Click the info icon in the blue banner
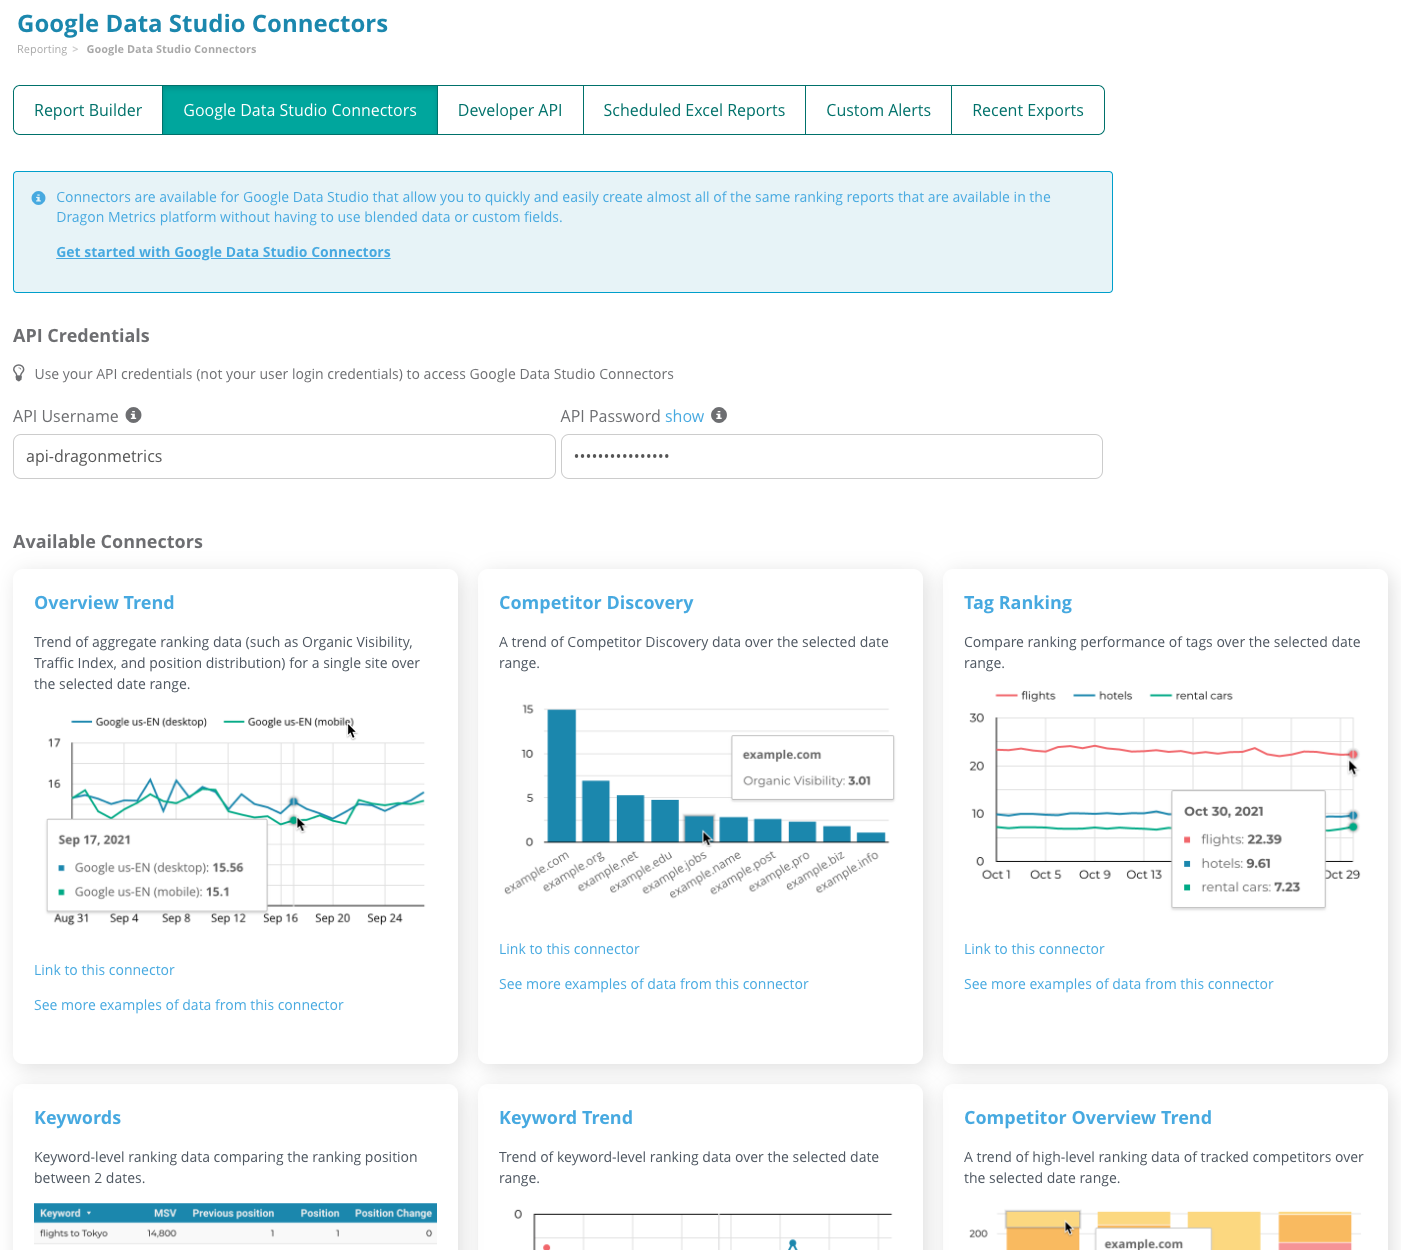This screenshot has height=1250, width=1401. pos(39,198)
